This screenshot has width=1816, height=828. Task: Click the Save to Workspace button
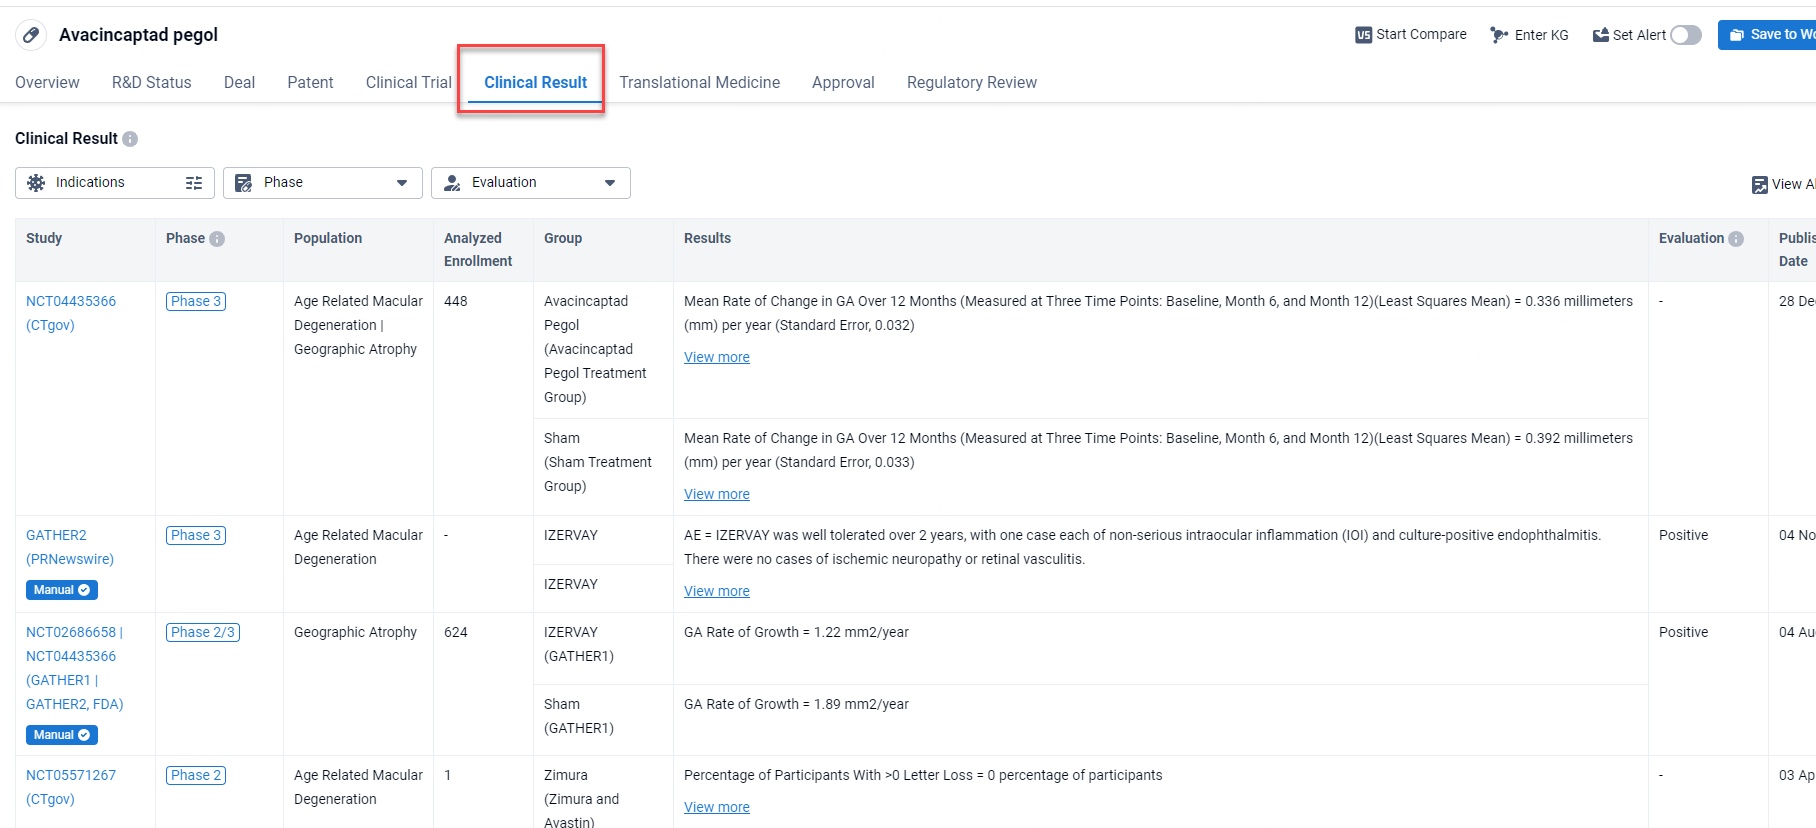pos(1772,35)
